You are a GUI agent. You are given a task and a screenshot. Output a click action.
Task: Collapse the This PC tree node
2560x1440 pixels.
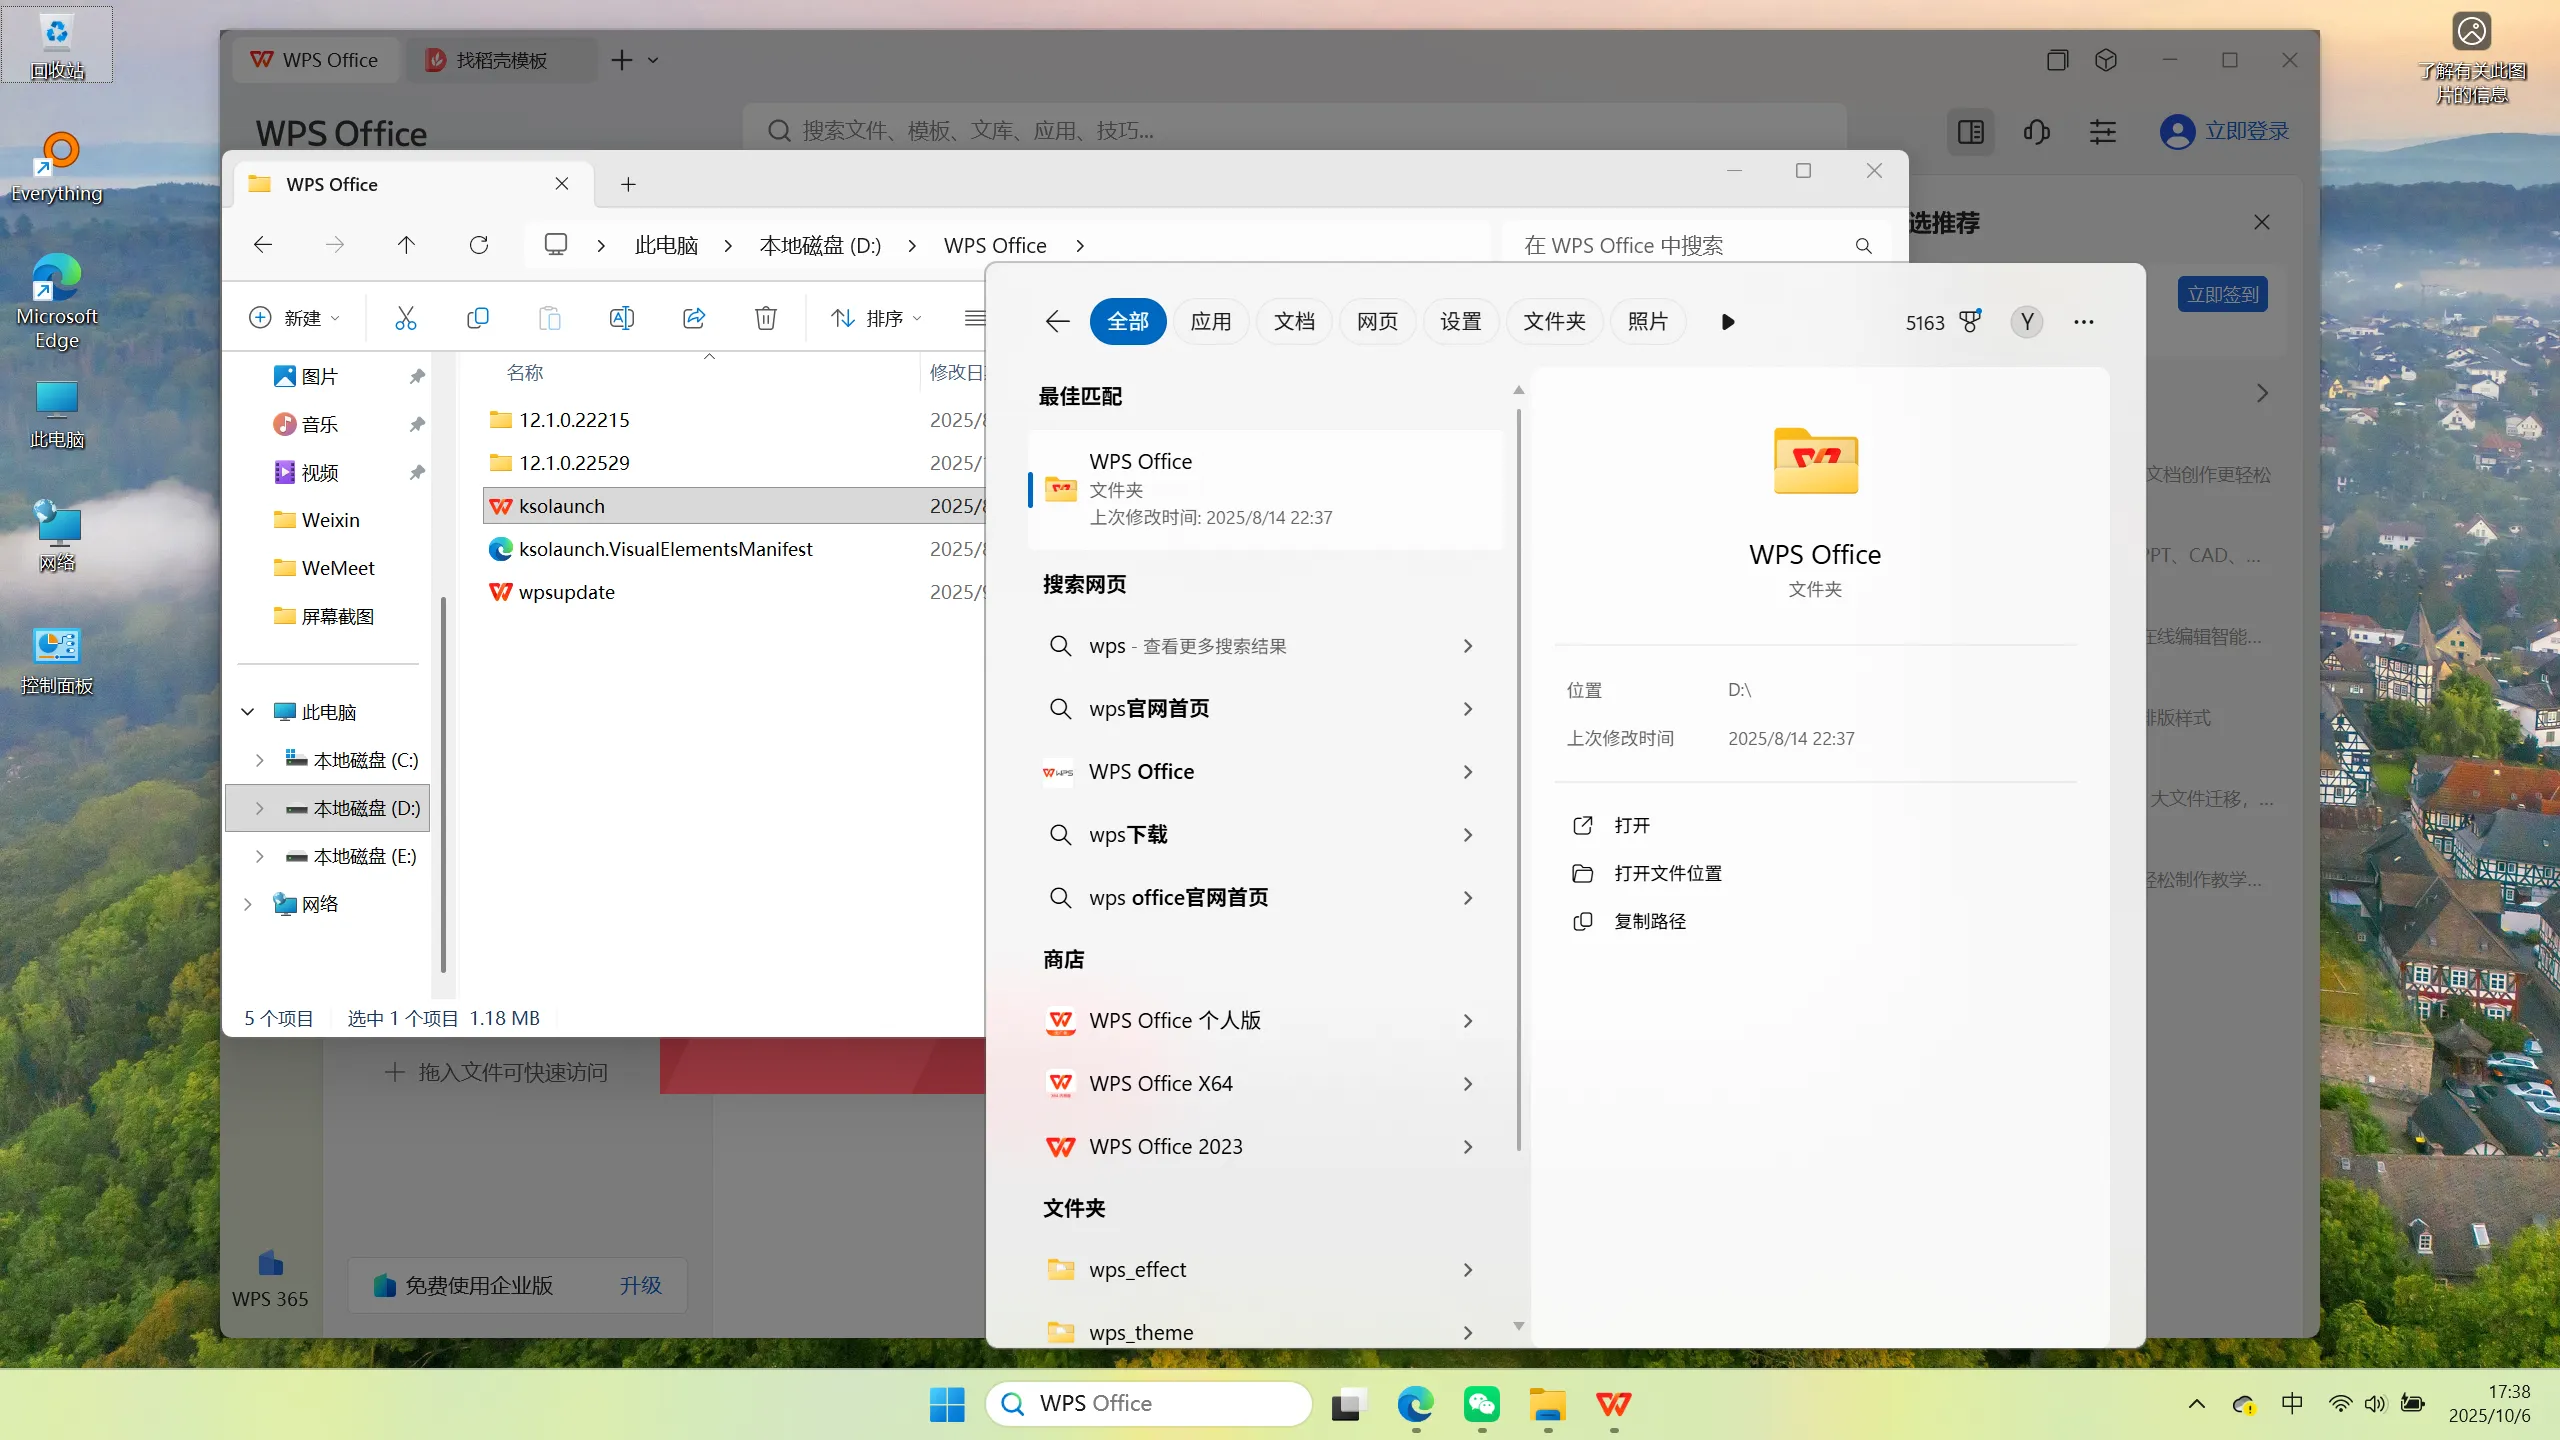tap(247, 712)
